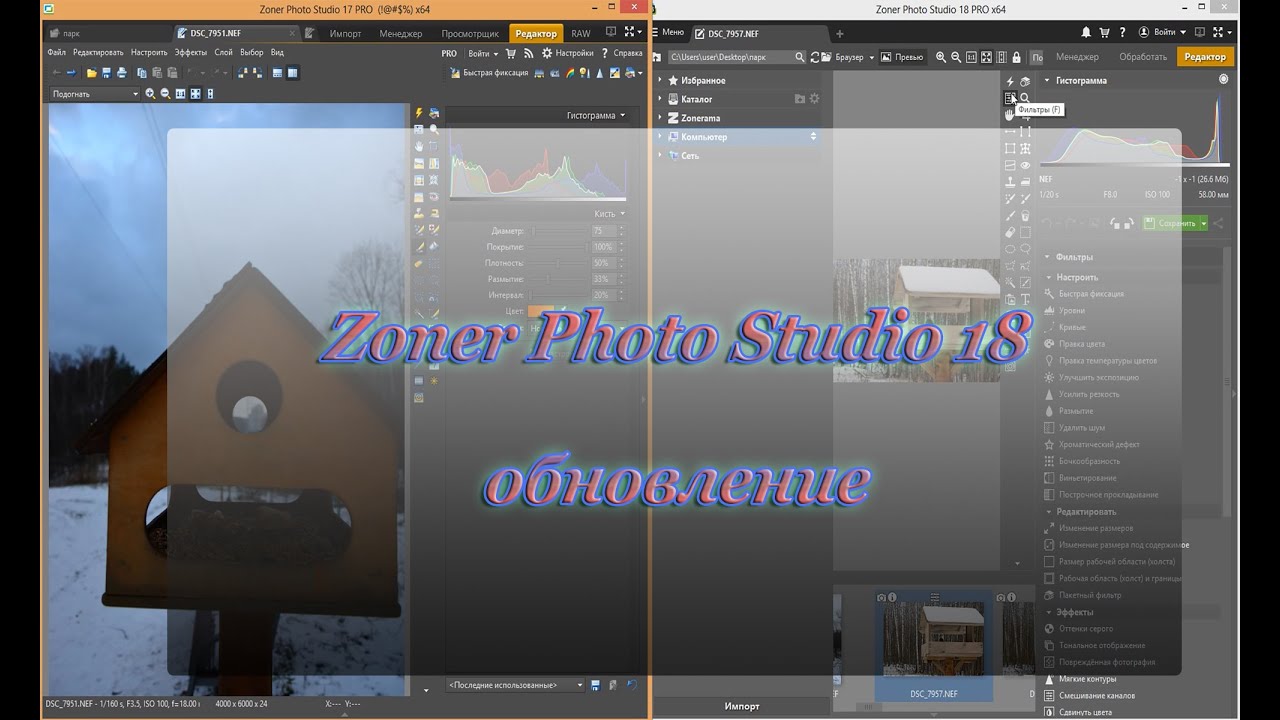Click the open folder icon in Zoner 17
1280x720 pixels.
click(x=92, y=73)
